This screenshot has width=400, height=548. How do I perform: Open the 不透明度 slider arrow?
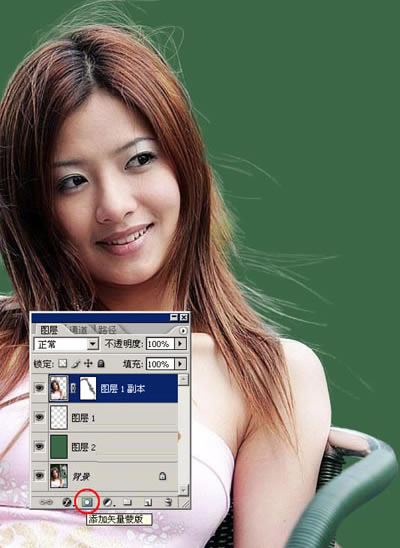tap(180, 344)
